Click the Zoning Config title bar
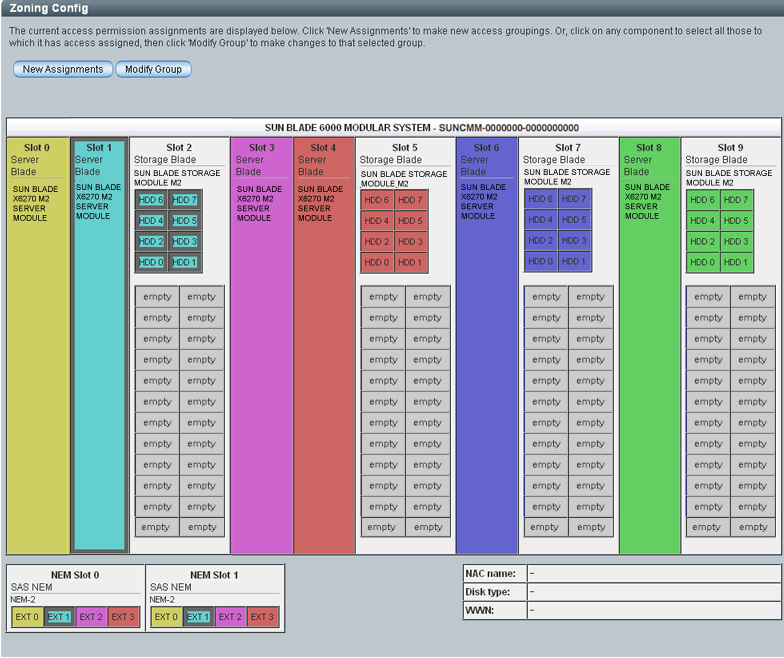The width and height of the screenshot is (784, 658). [x=392, y=8]
